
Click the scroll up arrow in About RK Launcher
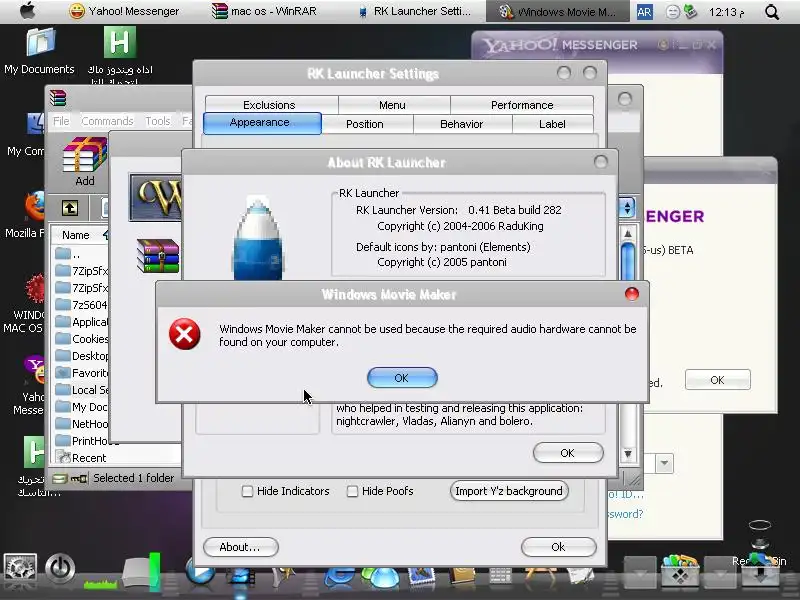[628, 234]
